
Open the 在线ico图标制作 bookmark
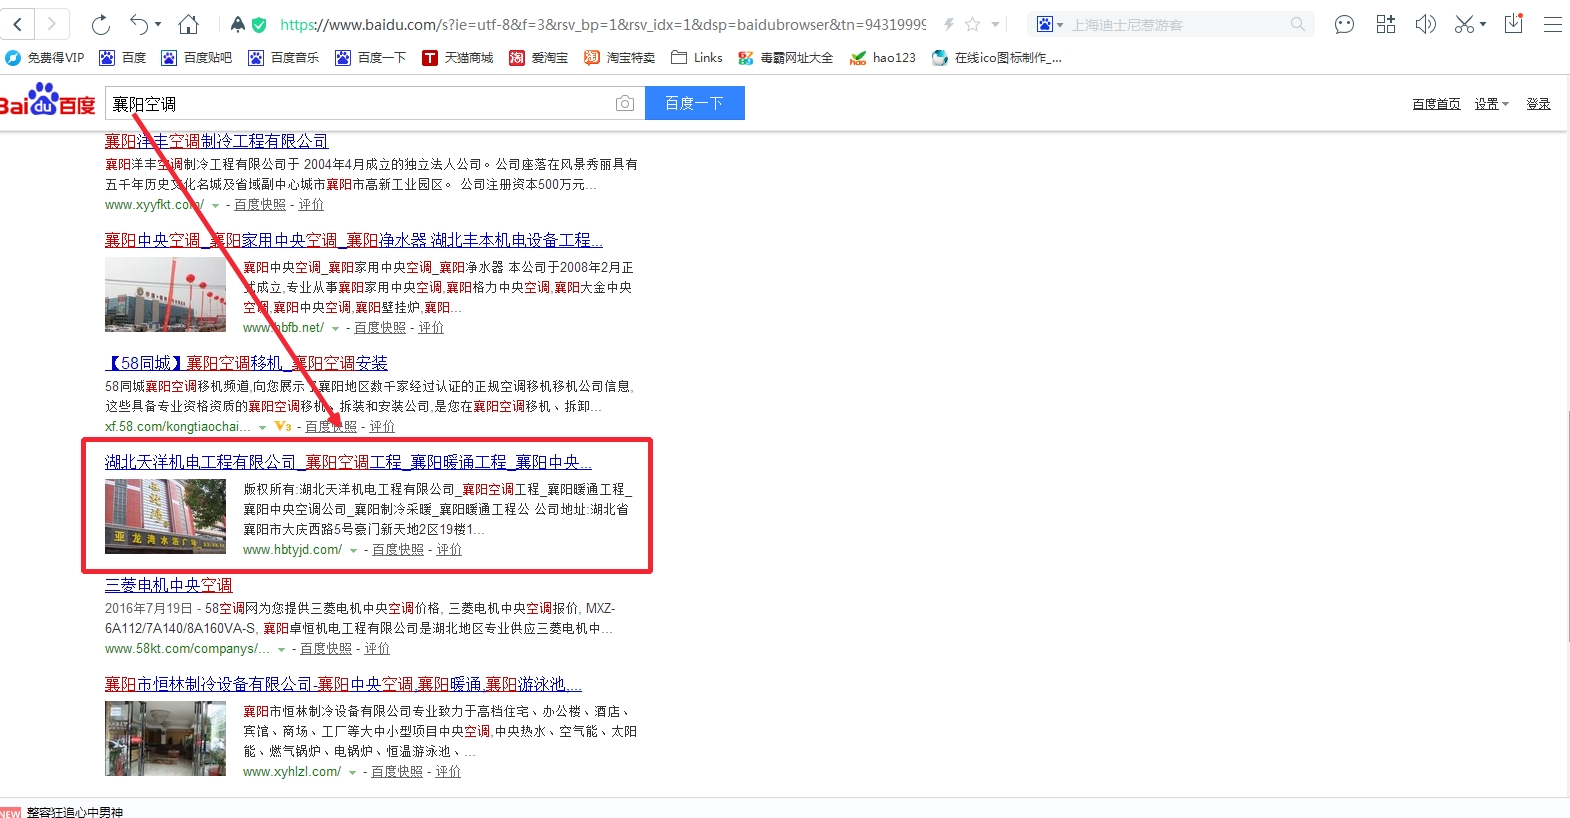996,58
